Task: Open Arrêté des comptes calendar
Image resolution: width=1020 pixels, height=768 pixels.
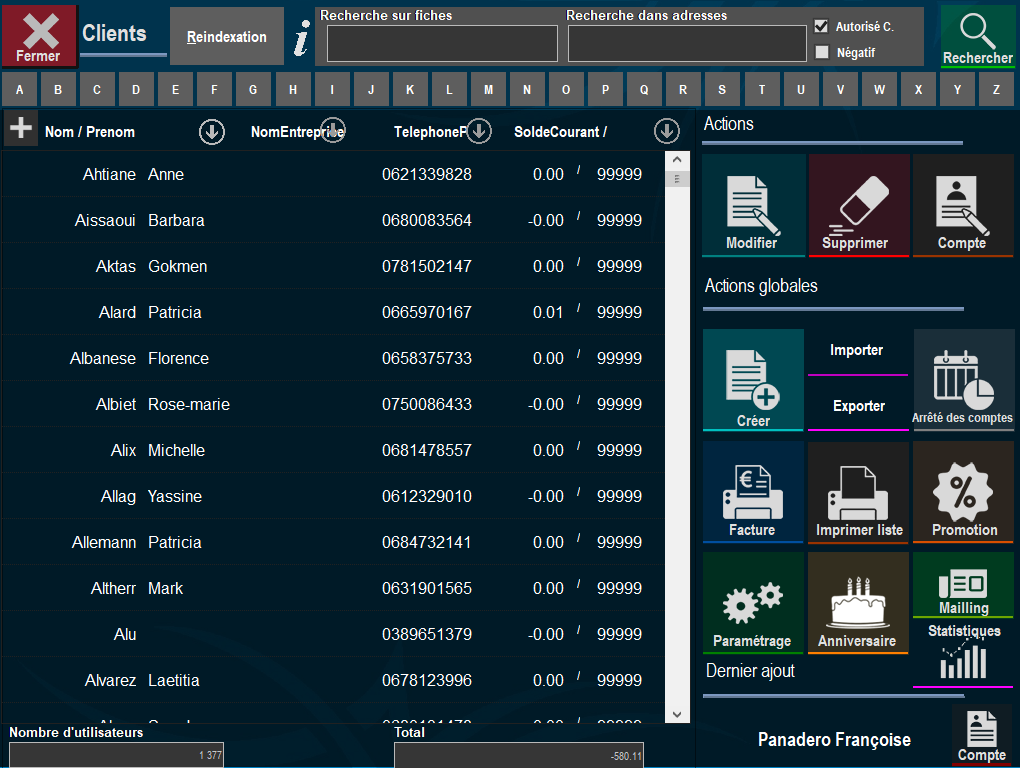Action: [963, 380]
